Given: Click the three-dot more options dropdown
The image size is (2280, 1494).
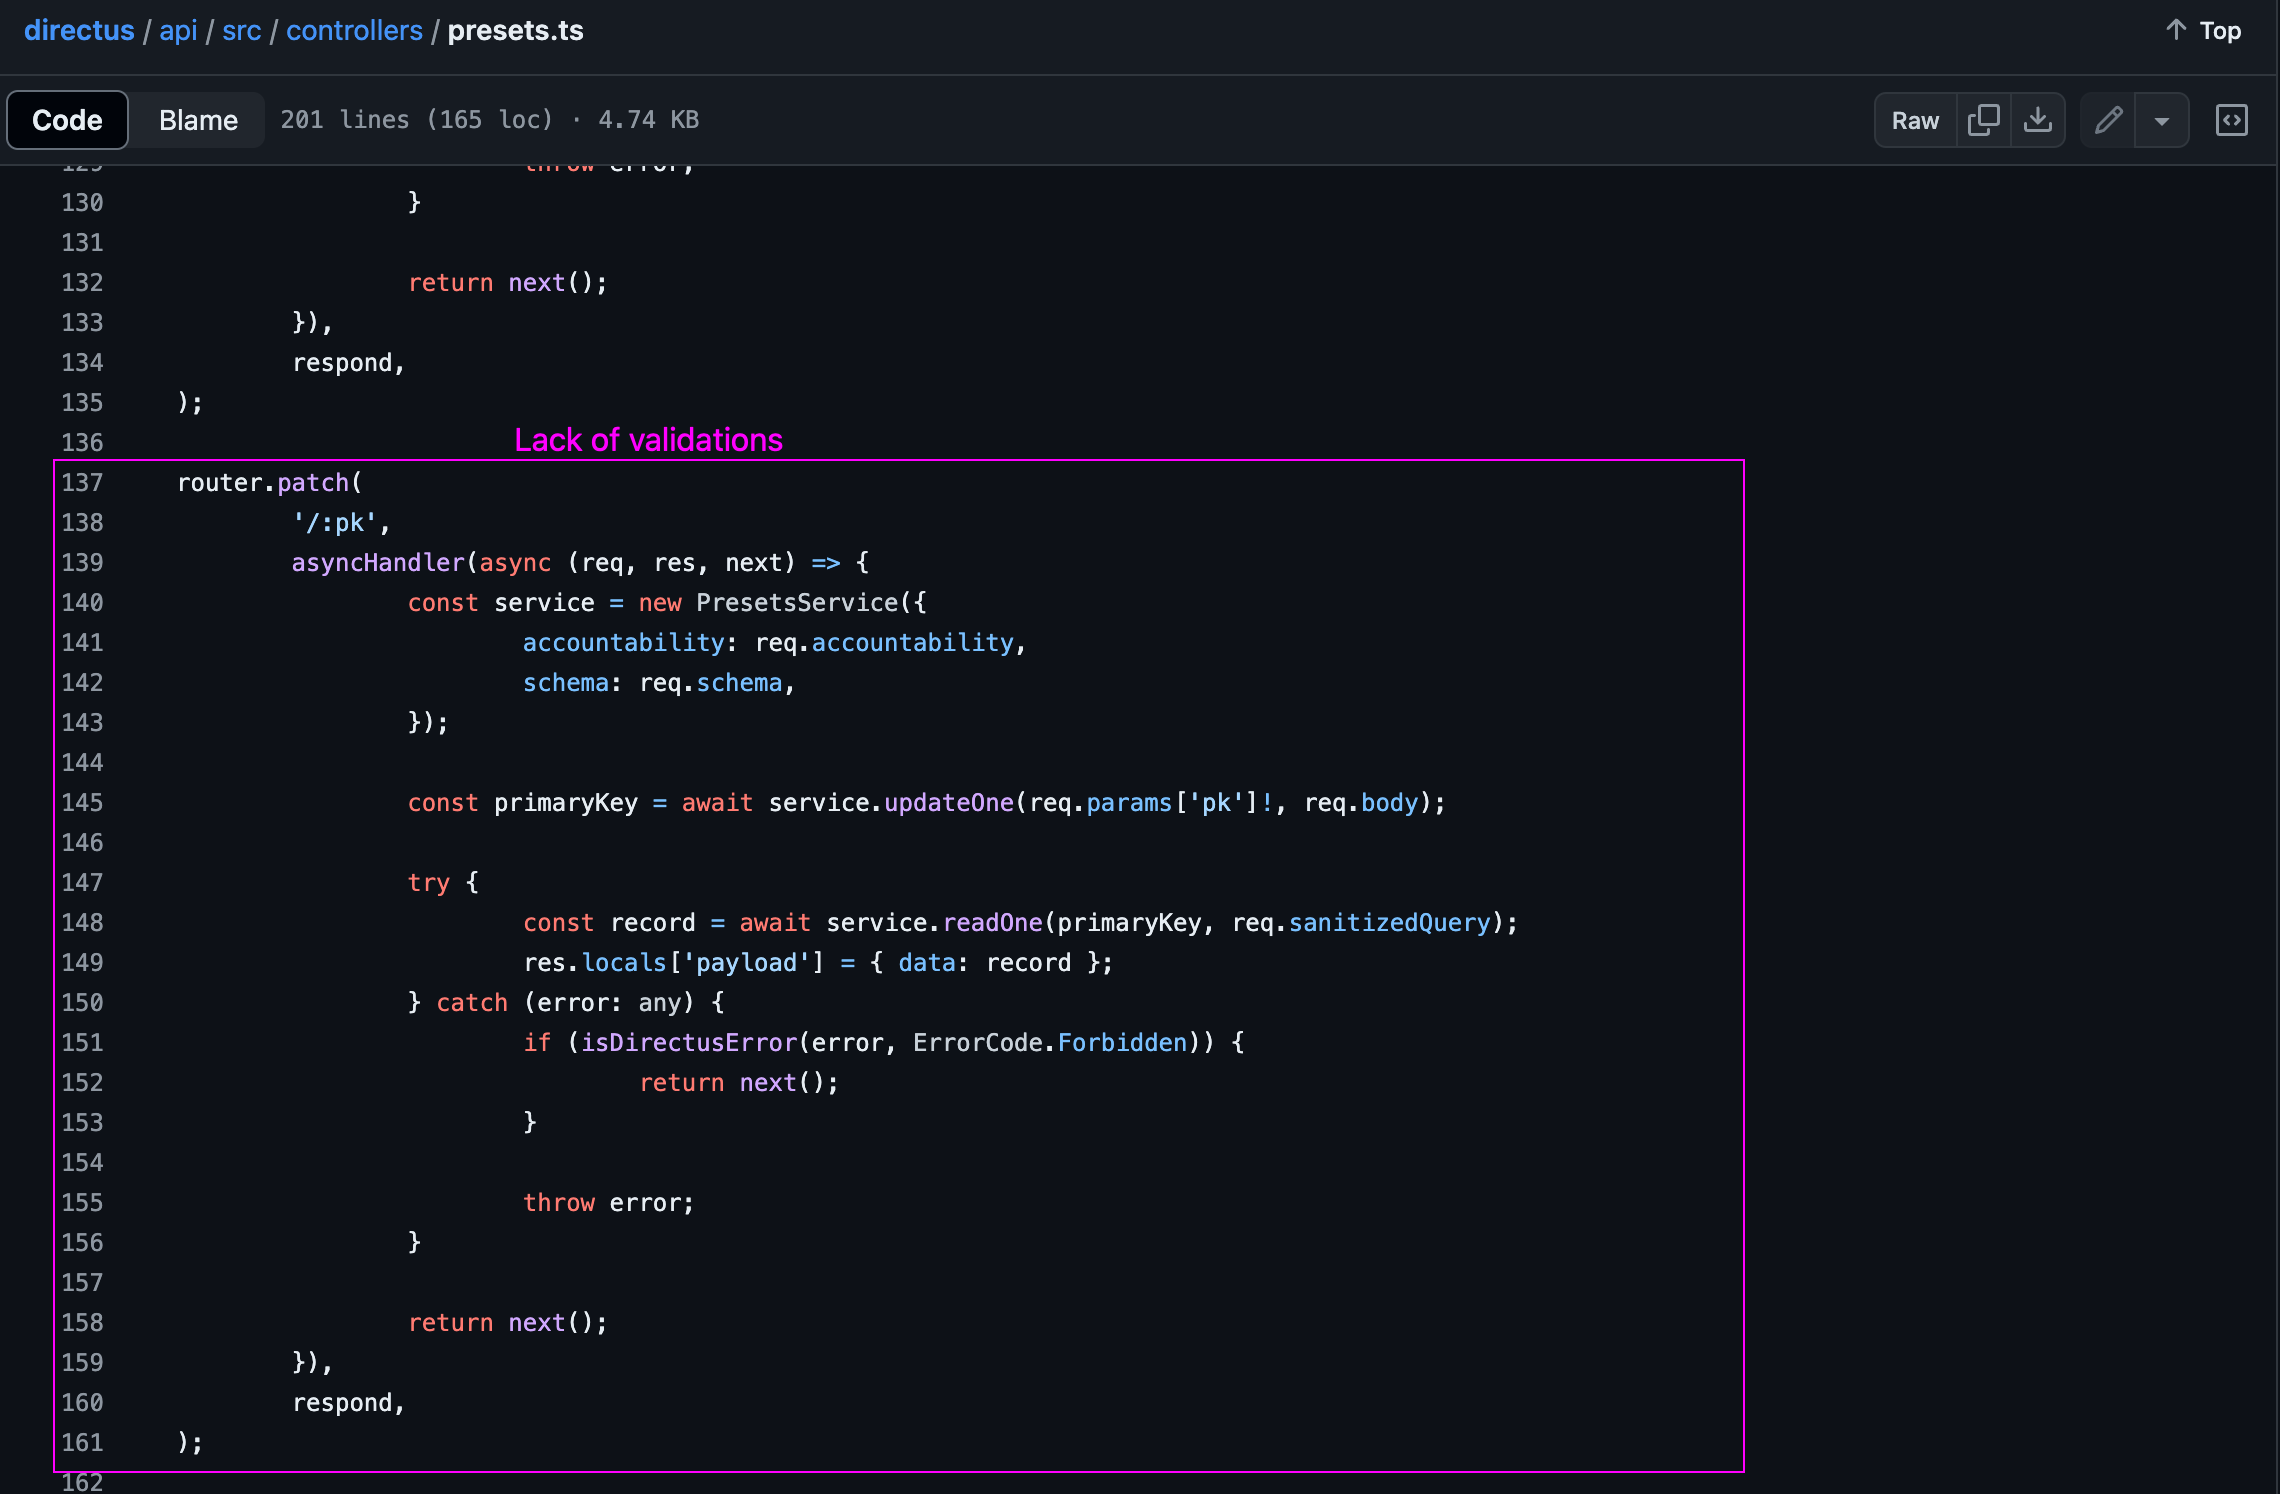Looking at the screenshot, I should pos(2162,118).
